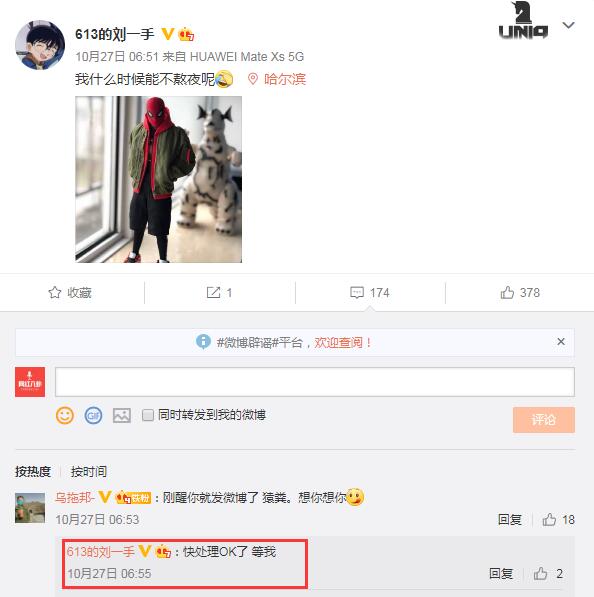Sort comments by 按热度

(33, 471)
